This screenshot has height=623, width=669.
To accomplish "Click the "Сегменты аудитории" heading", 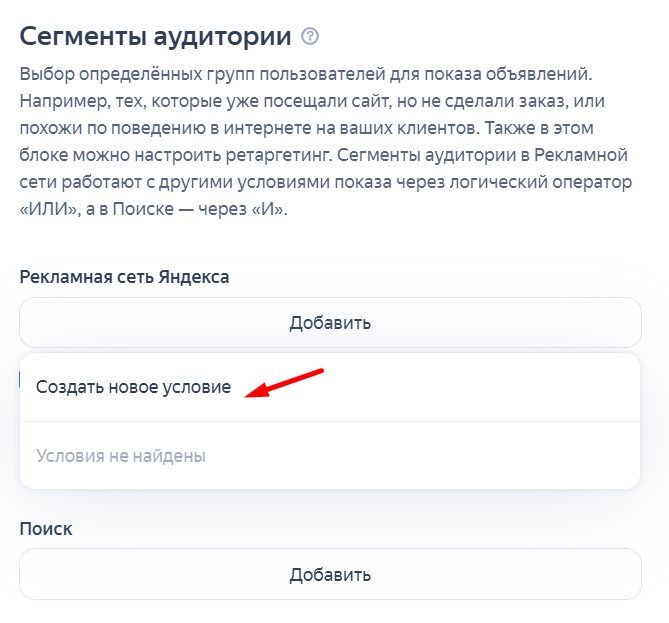I will coord(156,37).
